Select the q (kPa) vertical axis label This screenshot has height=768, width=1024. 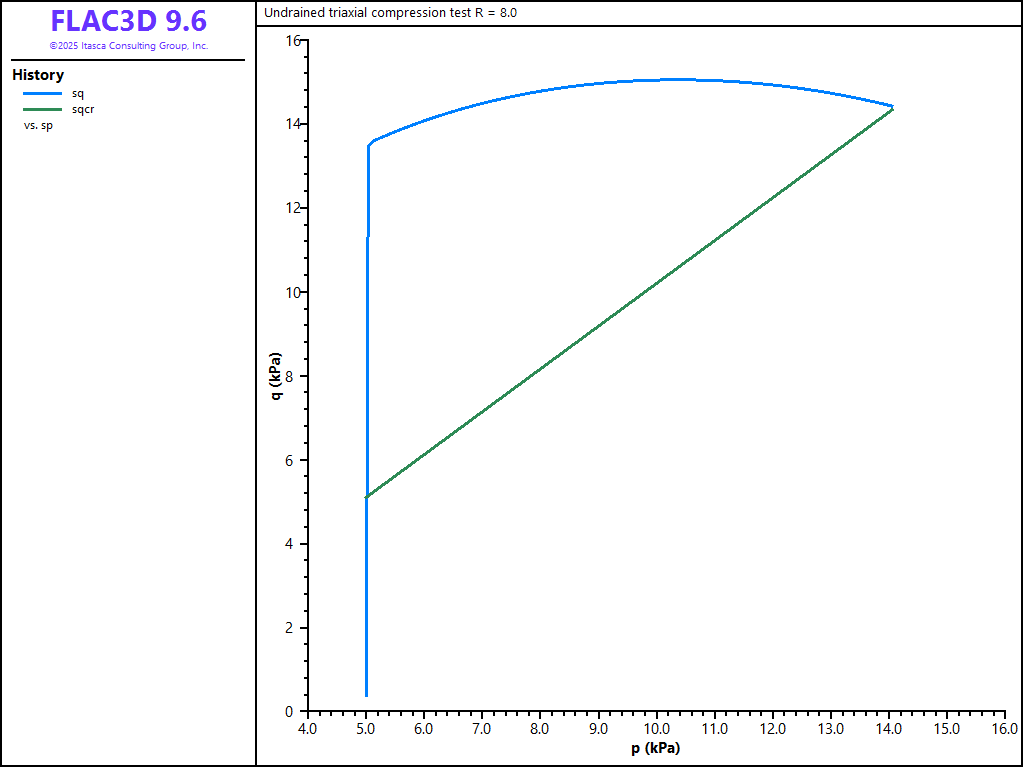(x=276, y=376)
